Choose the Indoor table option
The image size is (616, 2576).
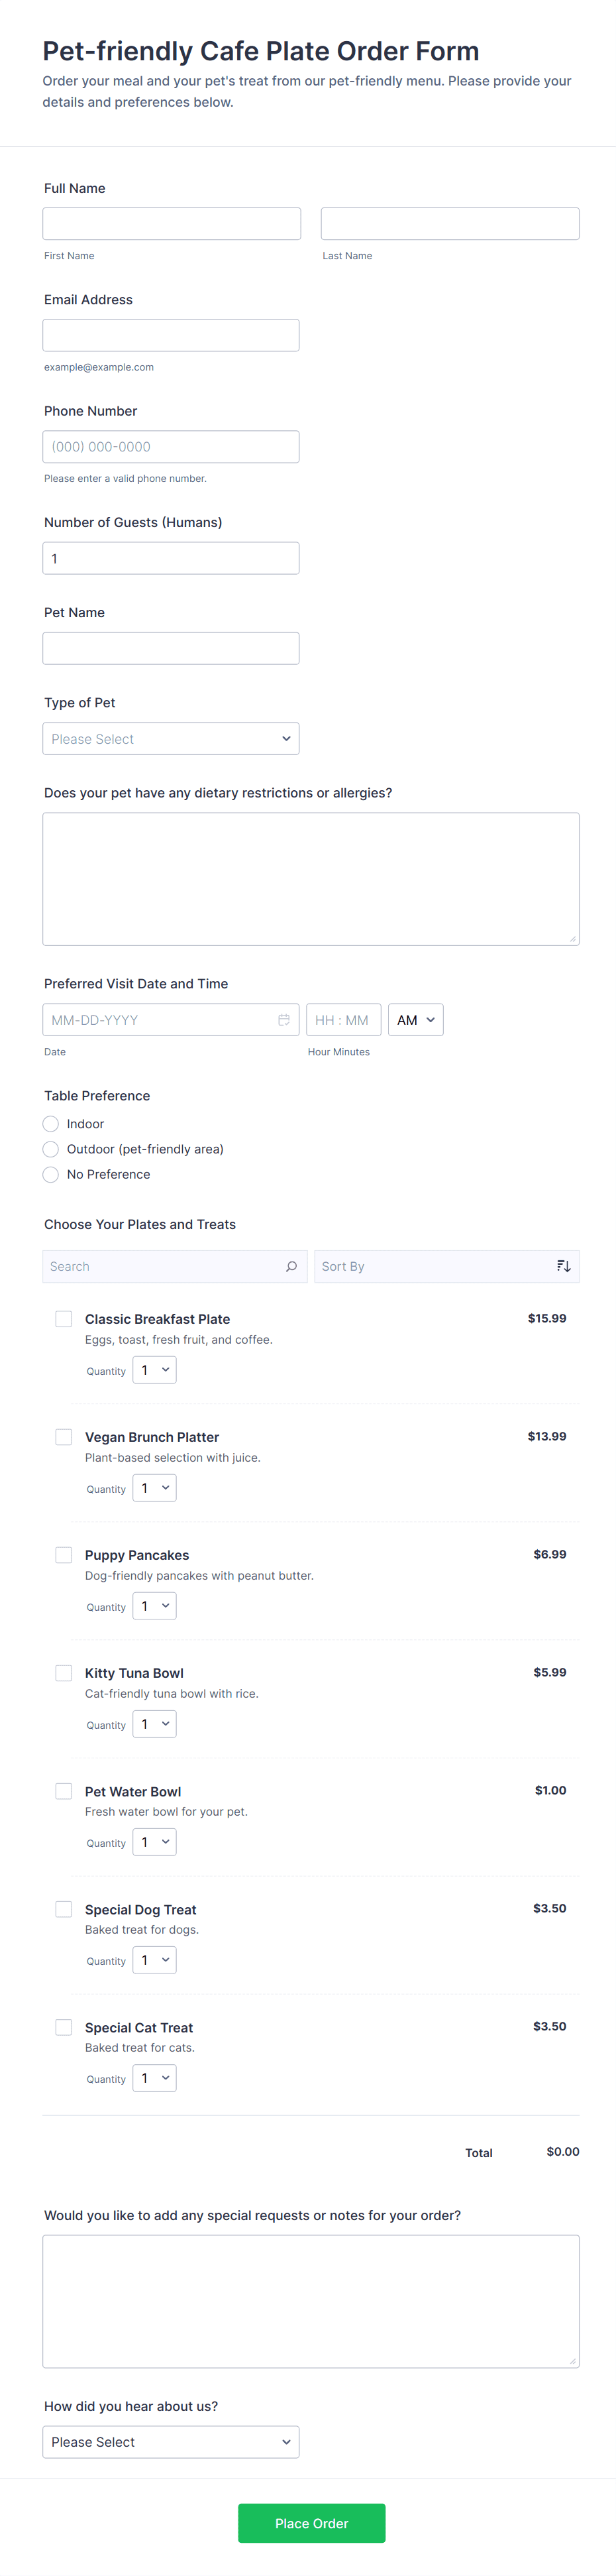[x=51, y=1124]
